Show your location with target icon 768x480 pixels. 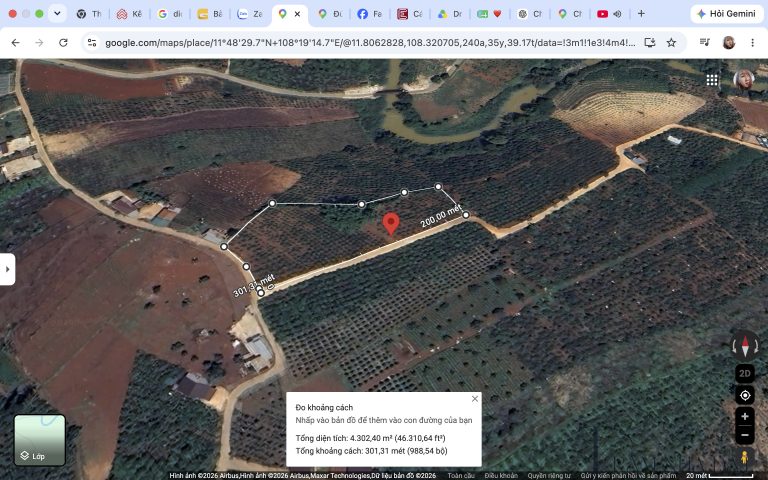click(x=744, y=395)
